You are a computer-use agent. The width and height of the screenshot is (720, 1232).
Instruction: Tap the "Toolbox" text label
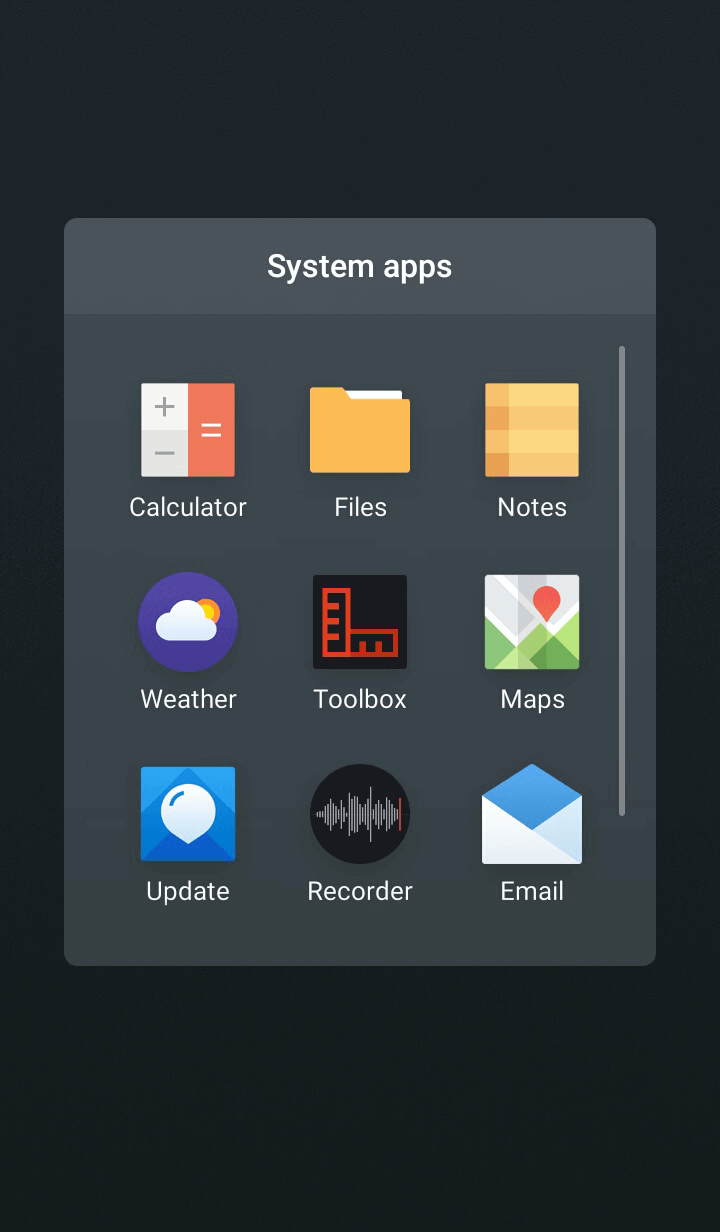[360, 699]
